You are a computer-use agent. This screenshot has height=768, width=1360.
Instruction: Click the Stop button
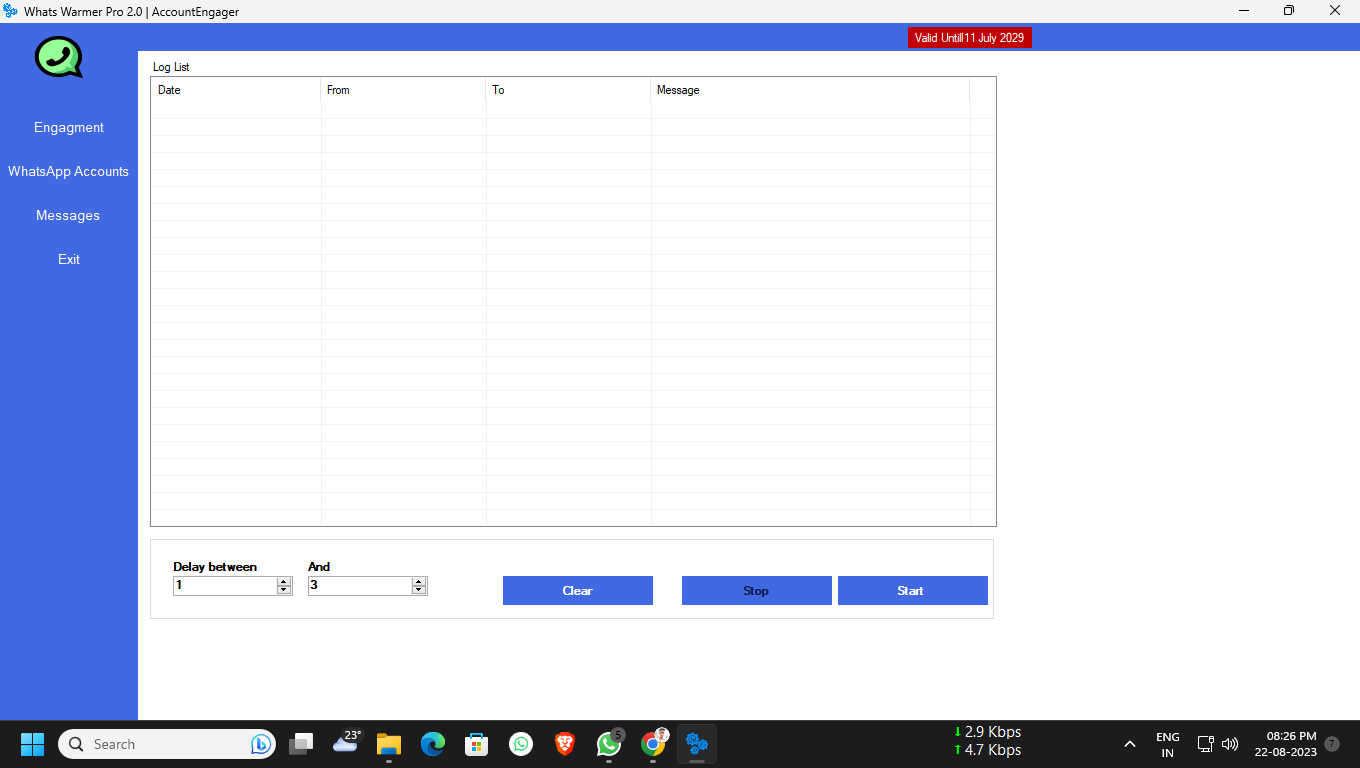click(757, 590)
